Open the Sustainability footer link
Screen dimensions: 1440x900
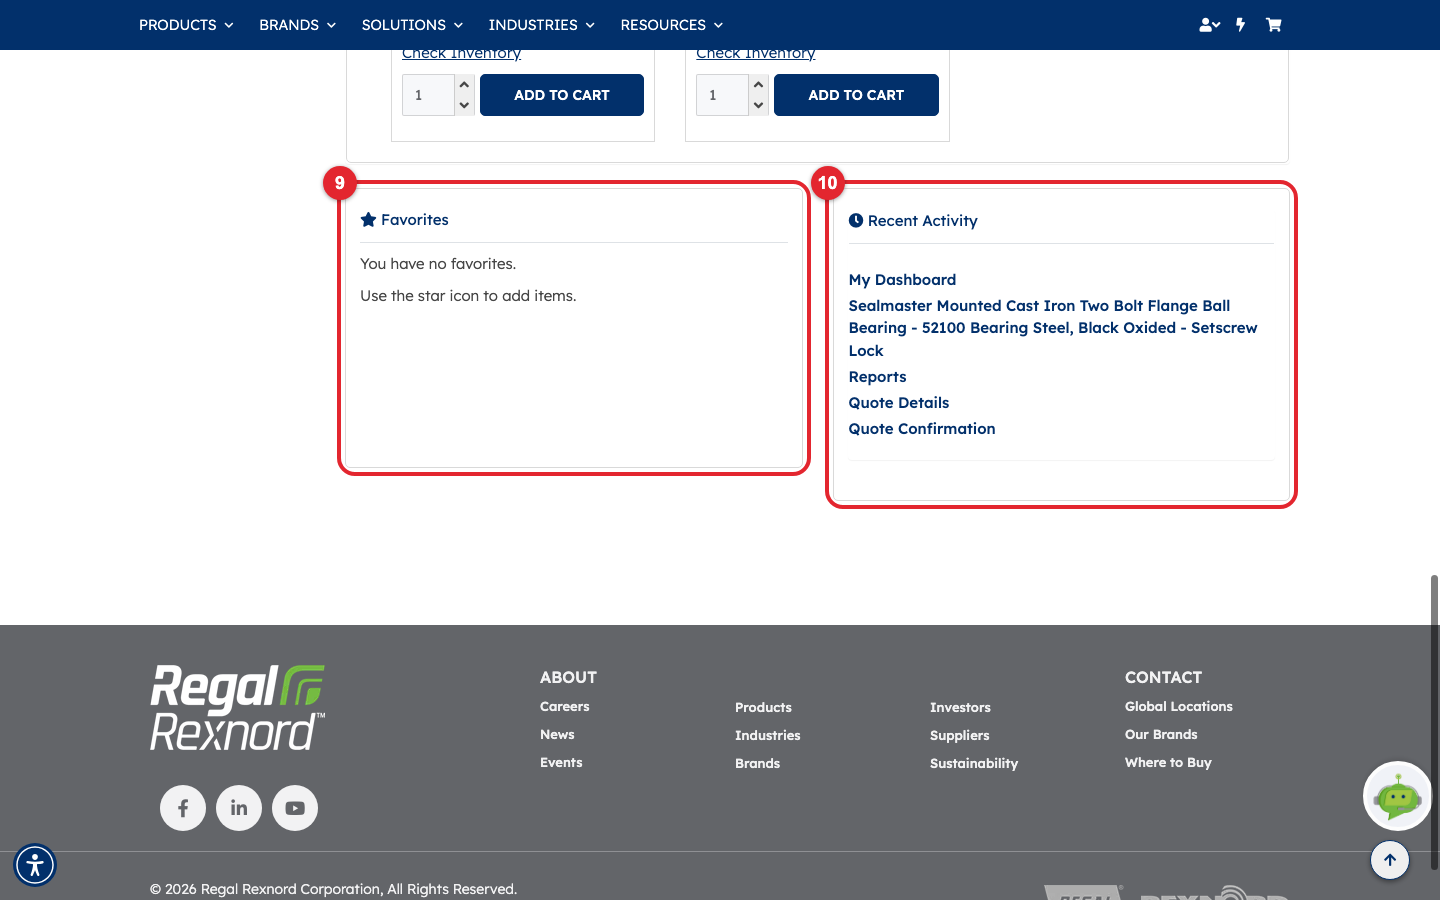pos(974,763)
